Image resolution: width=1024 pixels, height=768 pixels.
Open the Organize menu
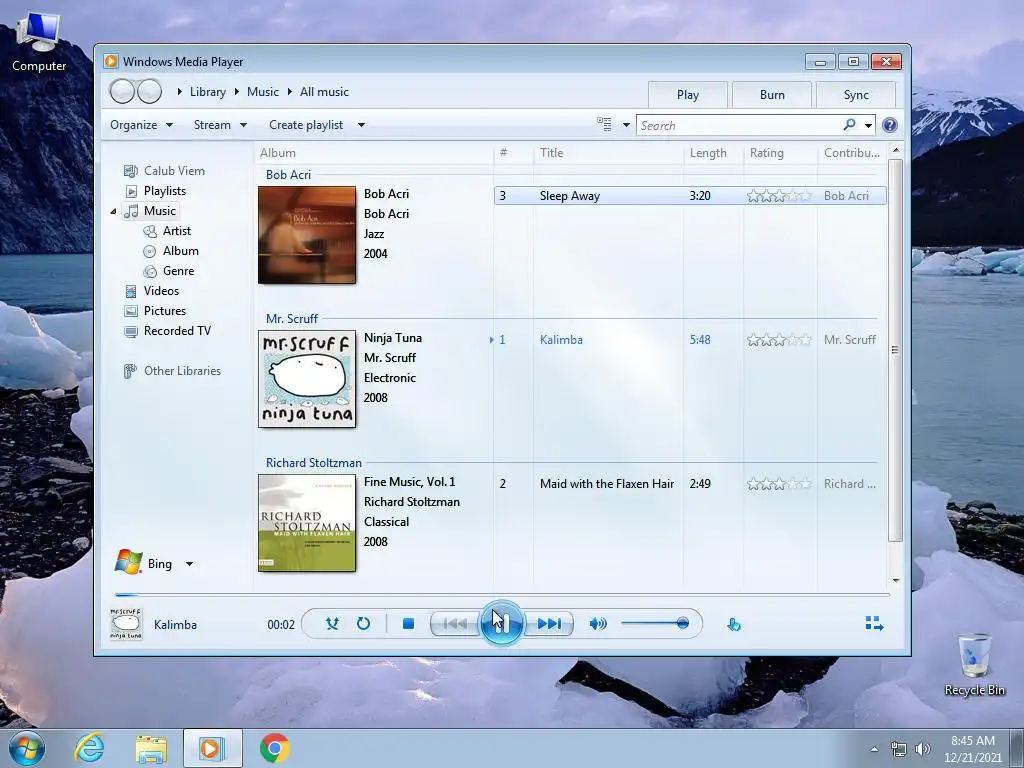click(x=141, y=125)
